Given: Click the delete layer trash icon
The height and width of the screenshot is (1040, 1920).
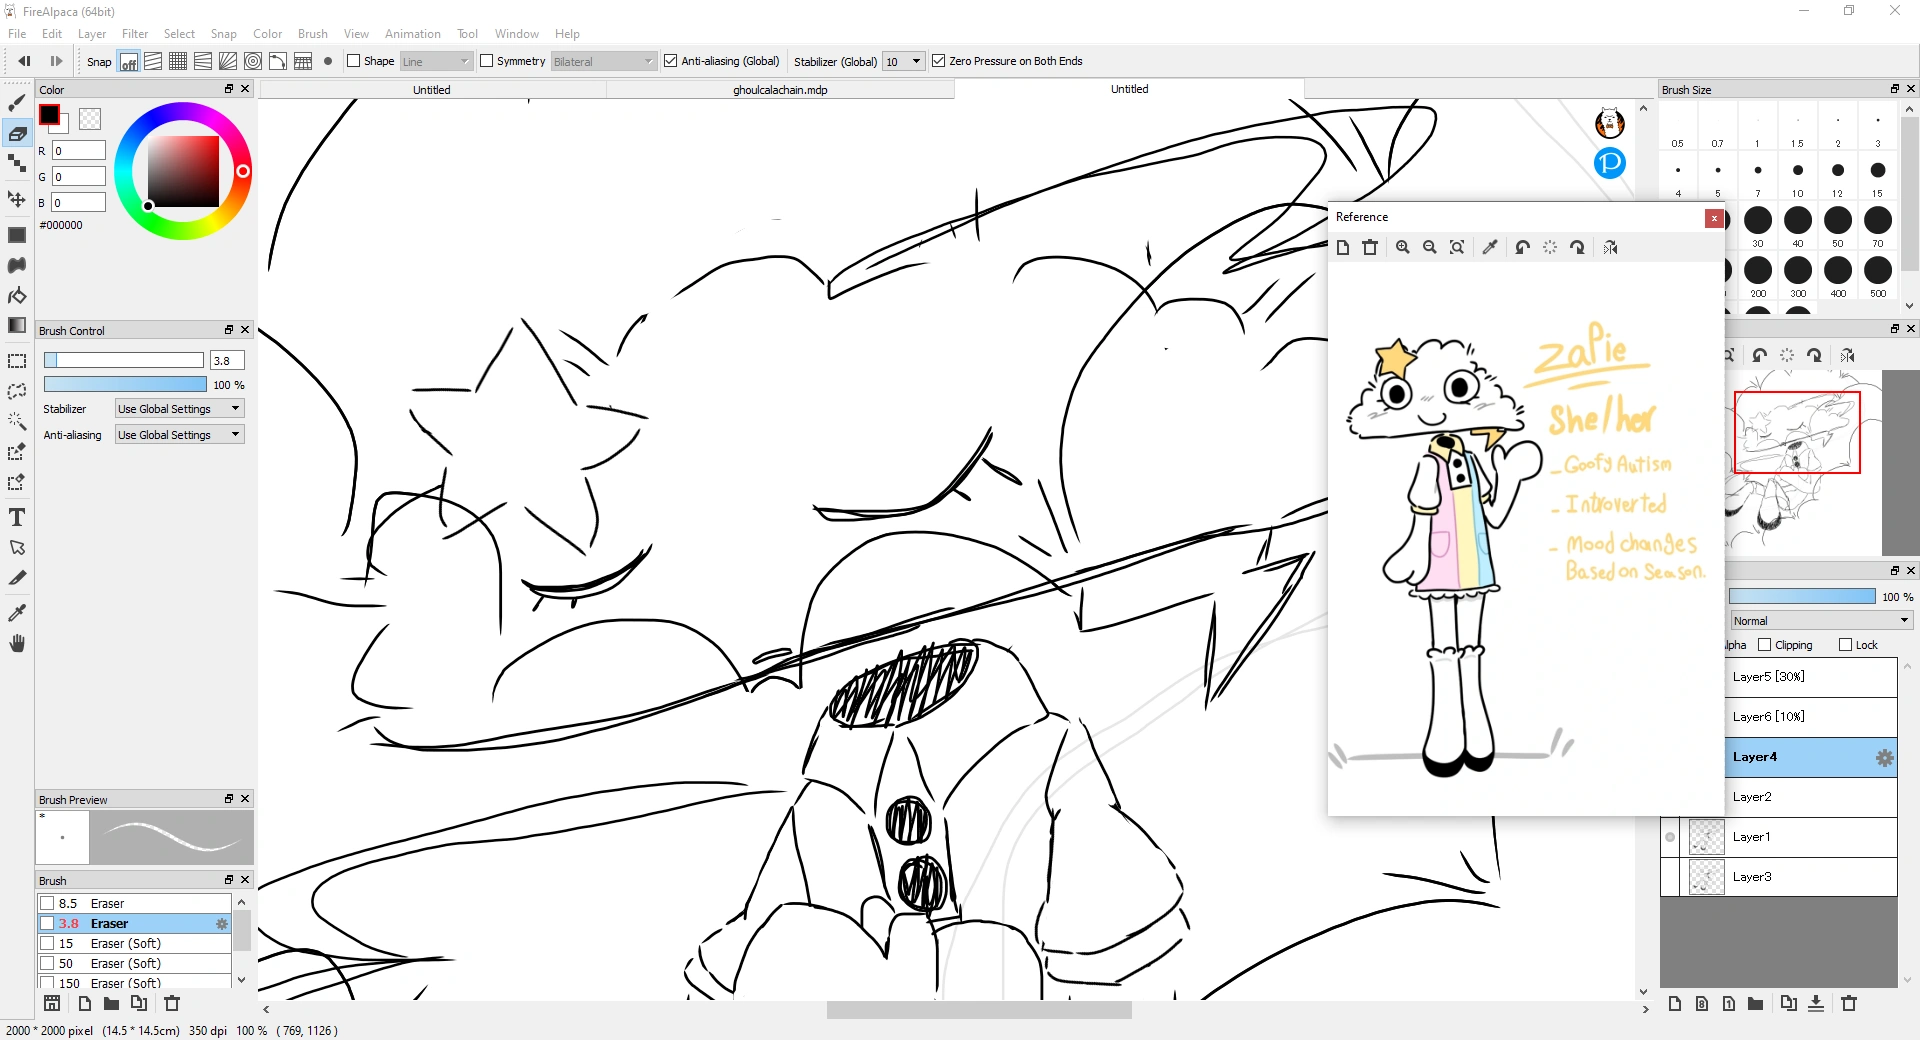Looking at the screenshot, I should click(1848, 1004).
